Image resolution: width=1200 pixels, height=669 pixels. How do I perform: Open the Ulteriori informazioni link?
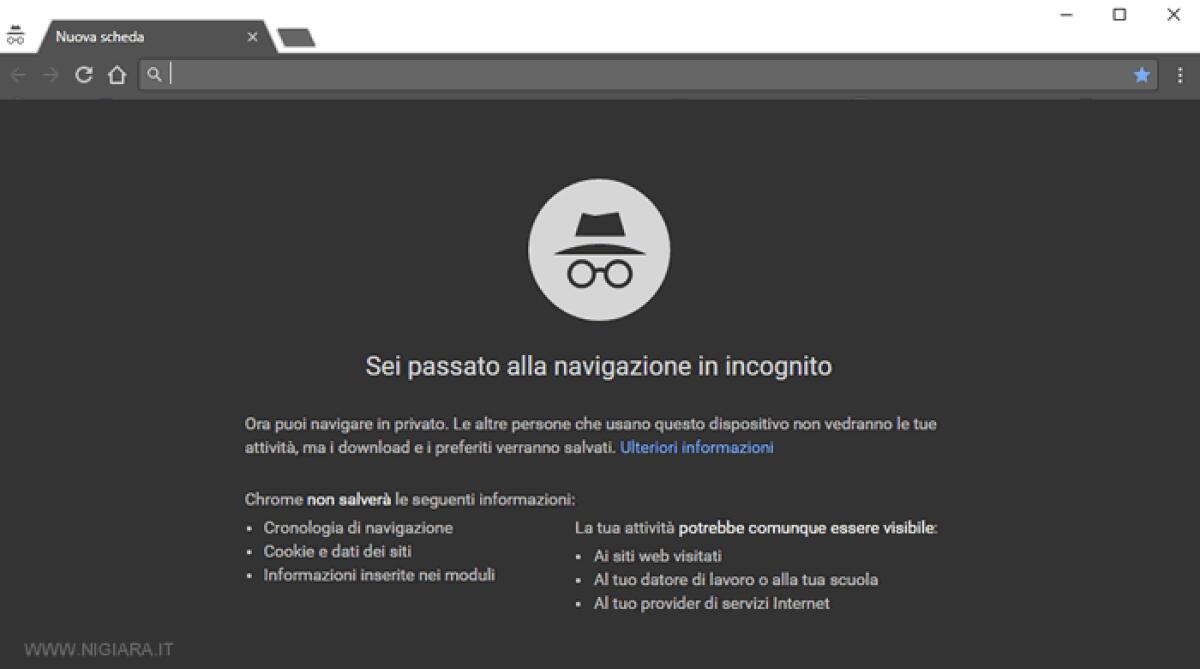[x=697, y=448]
